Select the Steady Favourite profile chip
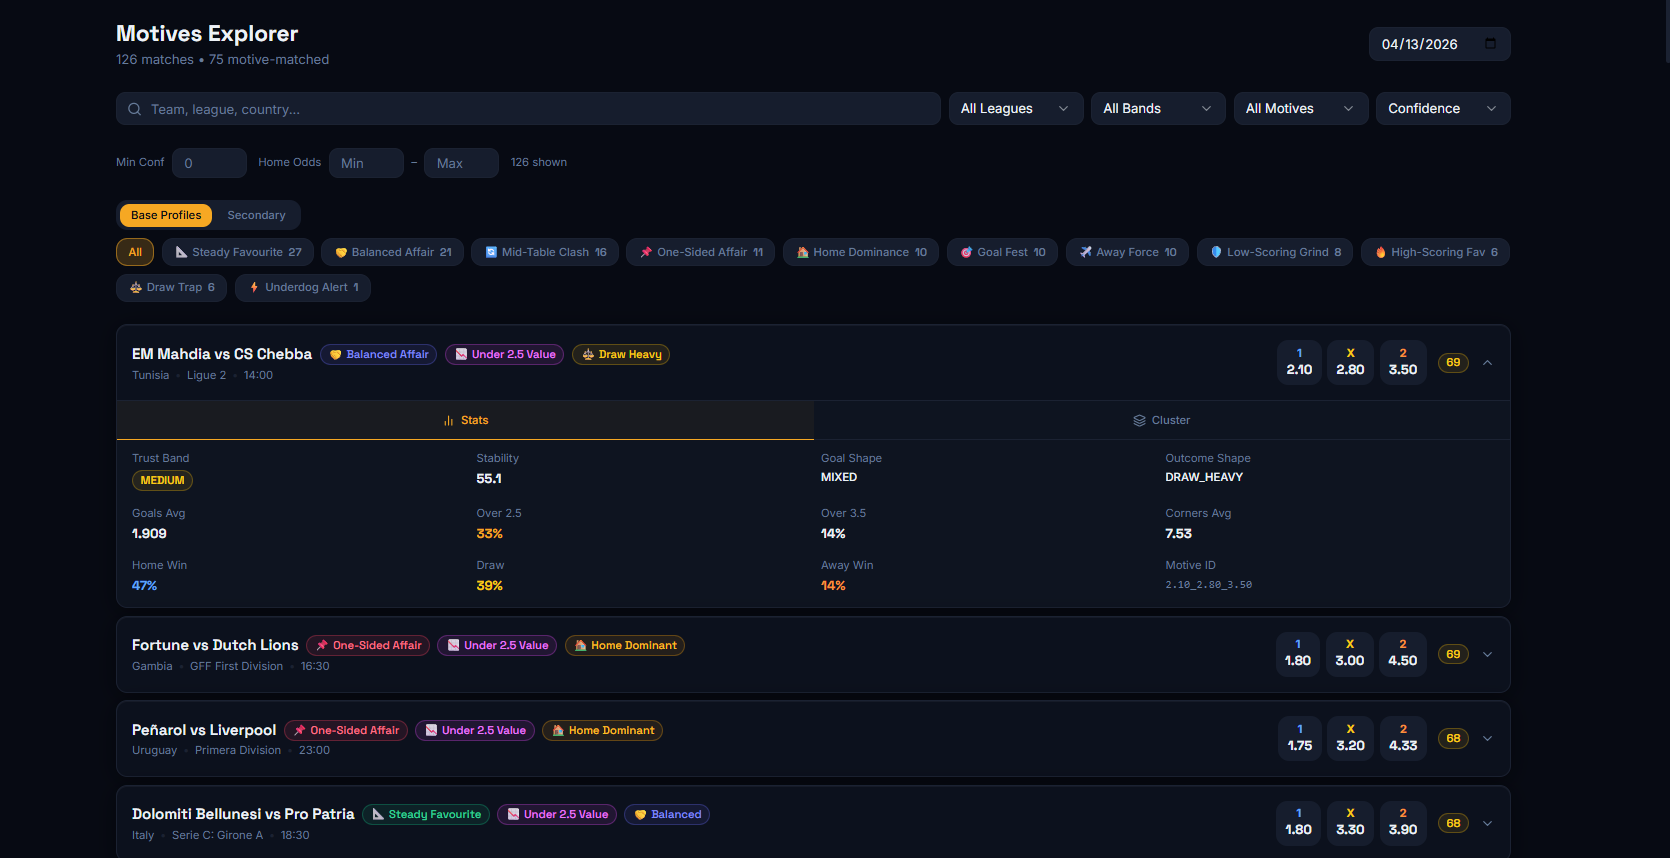 tap(238, 252)
